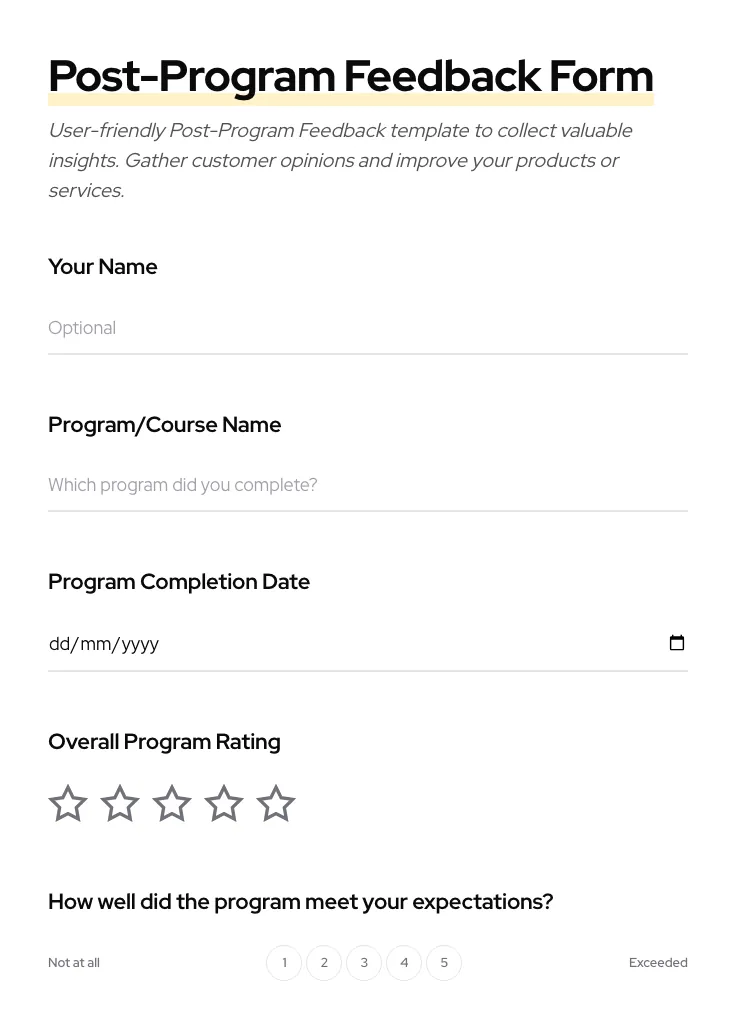Click the middle third star
The width and height of the screenshot is (736, 1024).
pyautogui.click(x=171, y=803)
